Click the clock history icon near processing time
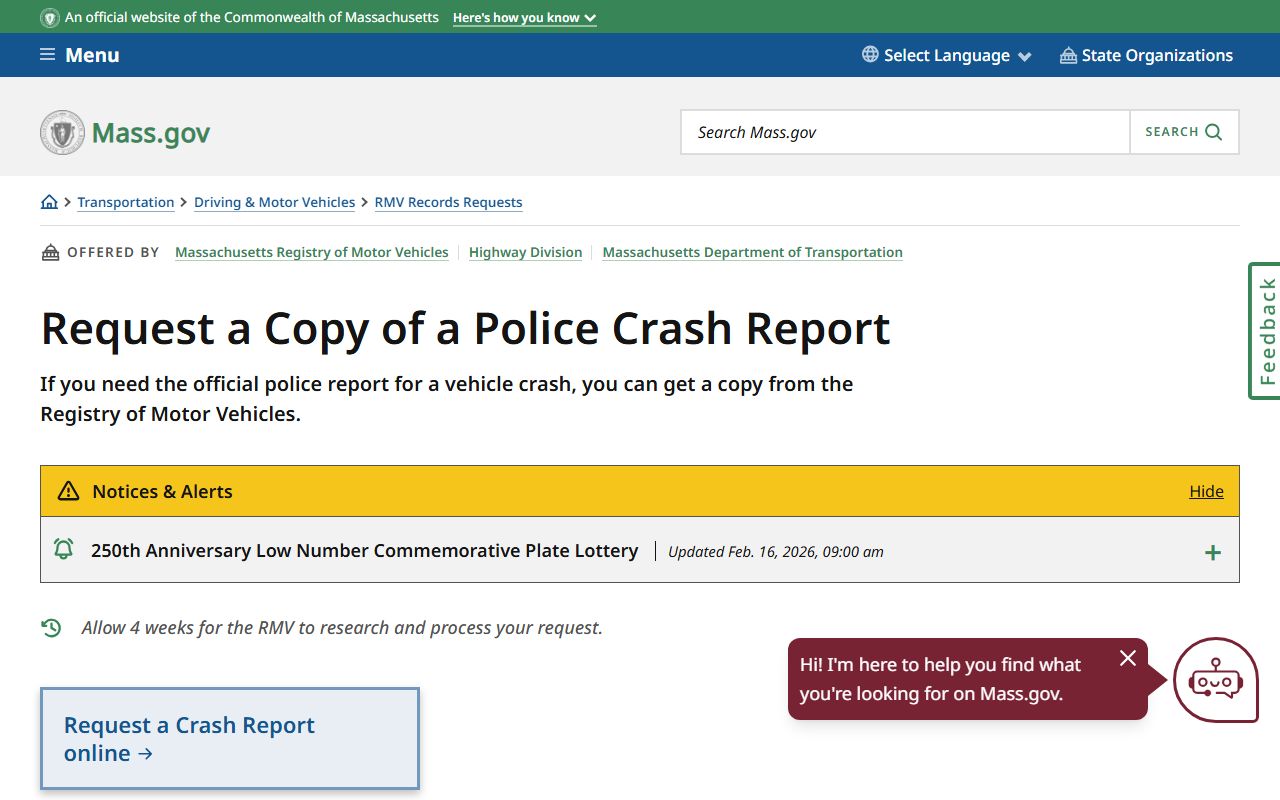The image size is (1280, 800). (51, 628)
